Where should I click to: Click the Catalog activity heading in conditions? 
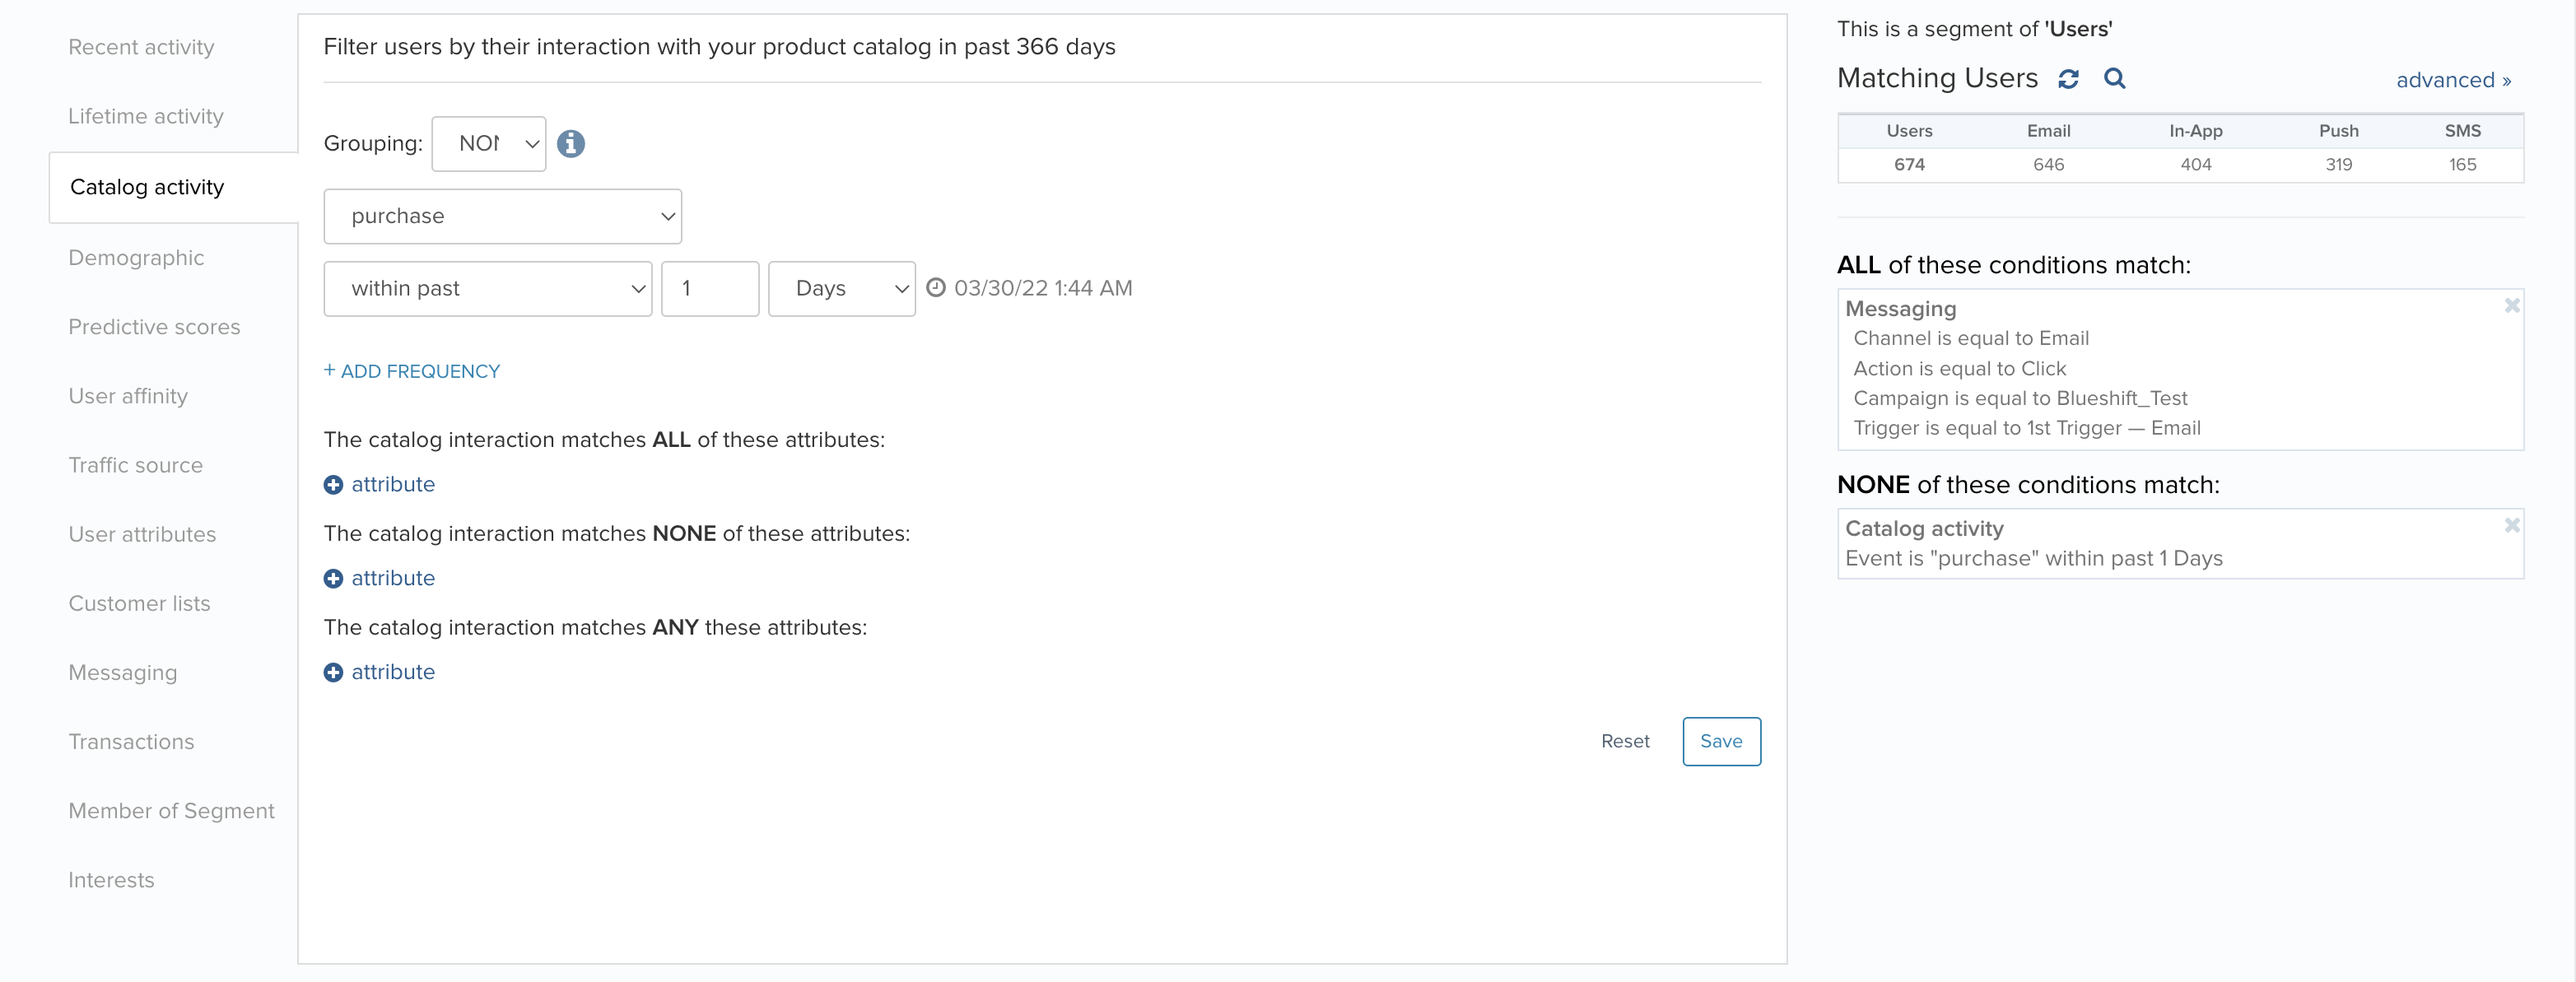coord(1924,528)
